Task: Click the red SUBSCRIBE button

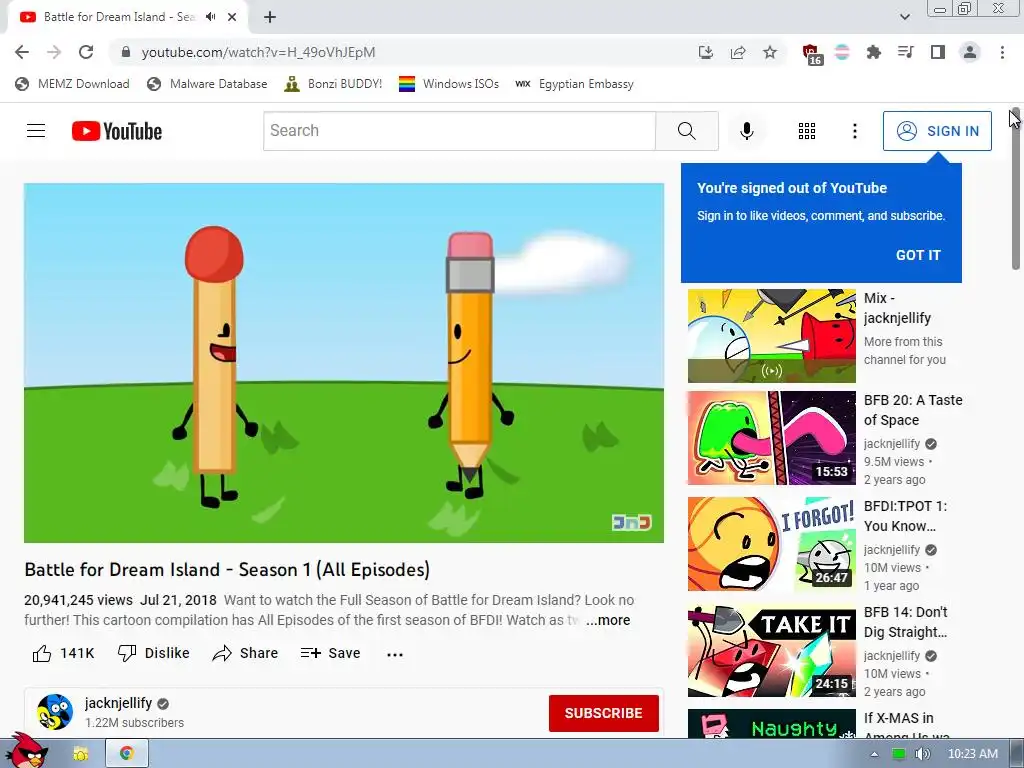Action: point(603,713)
